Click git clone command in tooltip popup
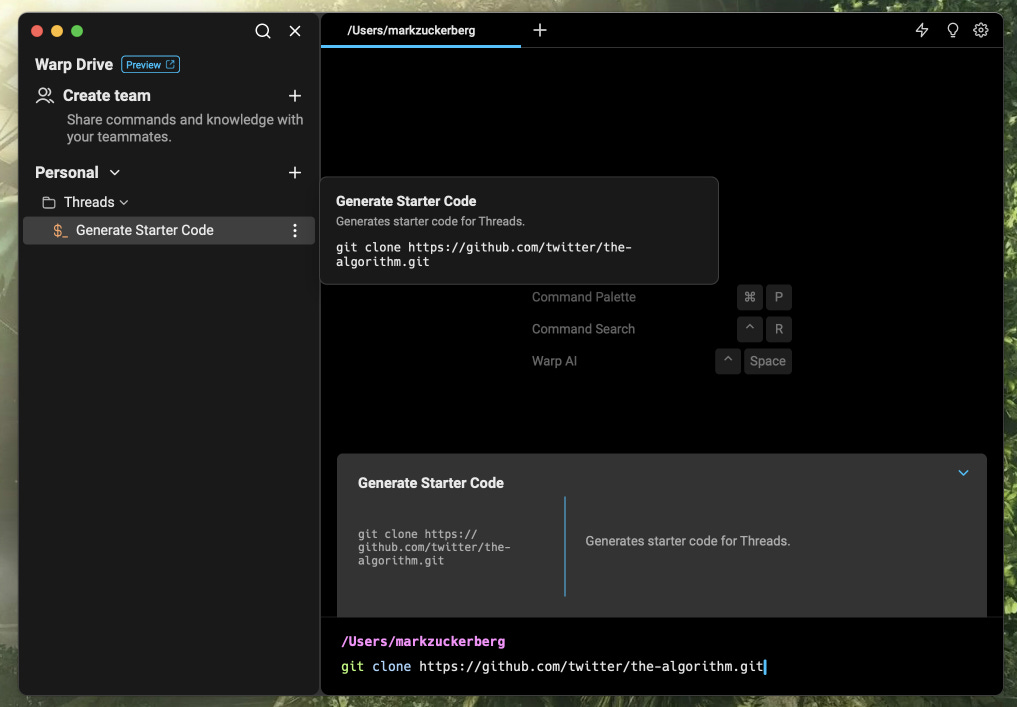Image resolution: width=1017 pixels, height=707 pixels. pos(484,254)
